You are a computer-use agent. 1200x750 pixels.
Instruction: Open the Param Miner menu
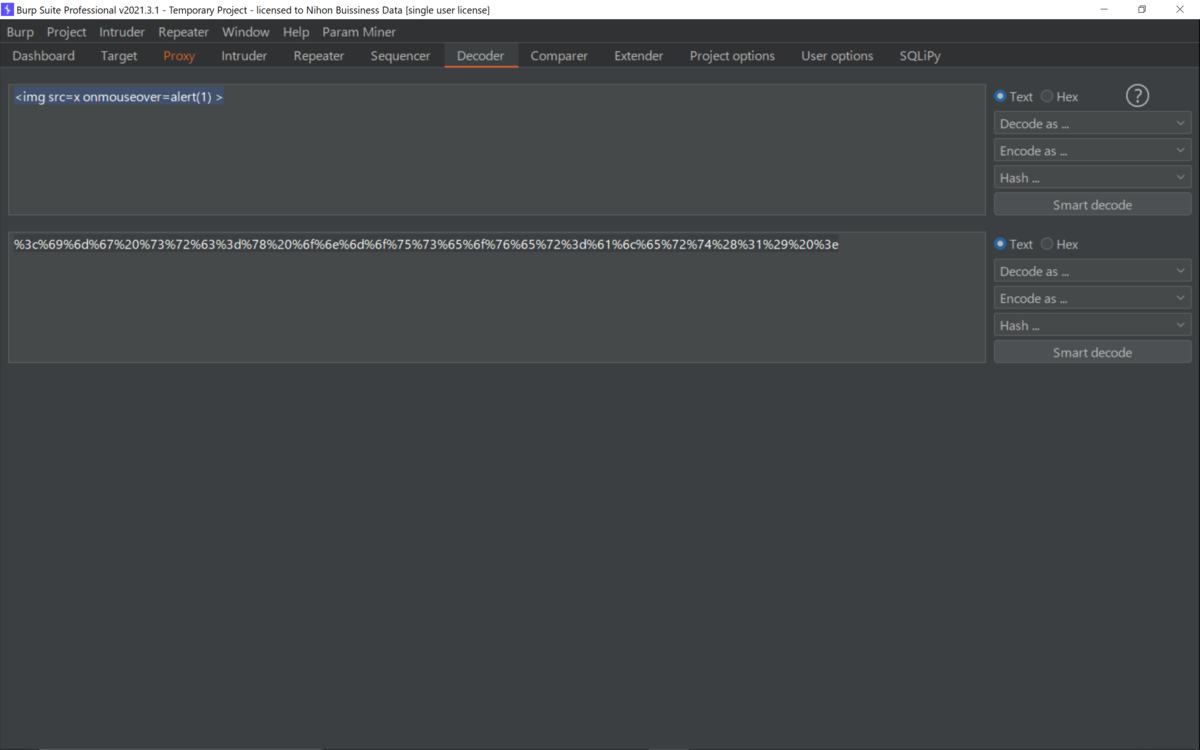(x=359, y=32)
